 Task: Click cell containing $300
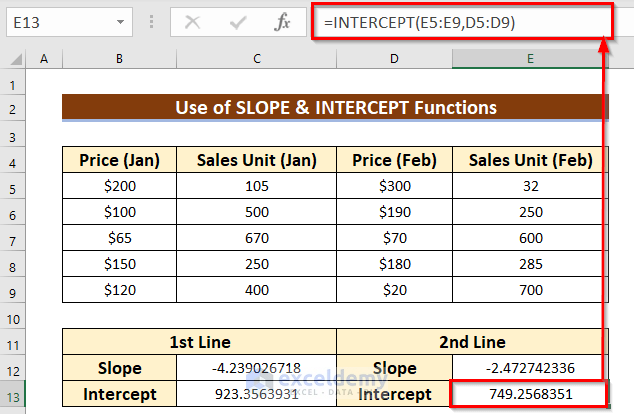click(x=394, y=186)
